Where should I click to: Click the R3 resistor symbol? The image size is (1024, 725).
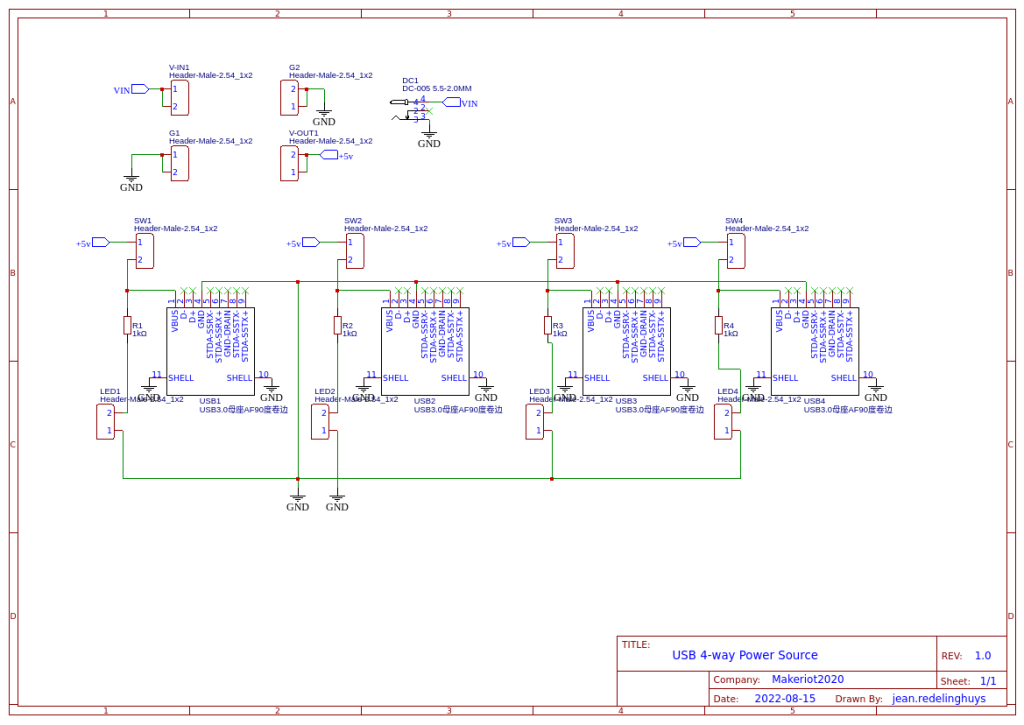click(x=548, y=325)
